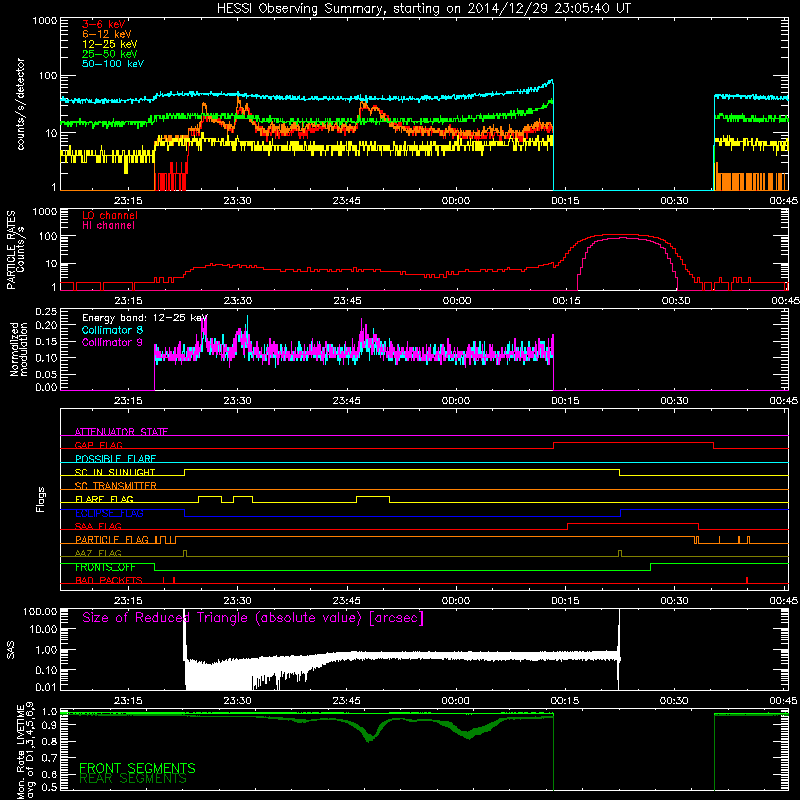Click 00:15 tick under the counts panel
The width and height of the screenshot is (800, 800).
[565, 201]
